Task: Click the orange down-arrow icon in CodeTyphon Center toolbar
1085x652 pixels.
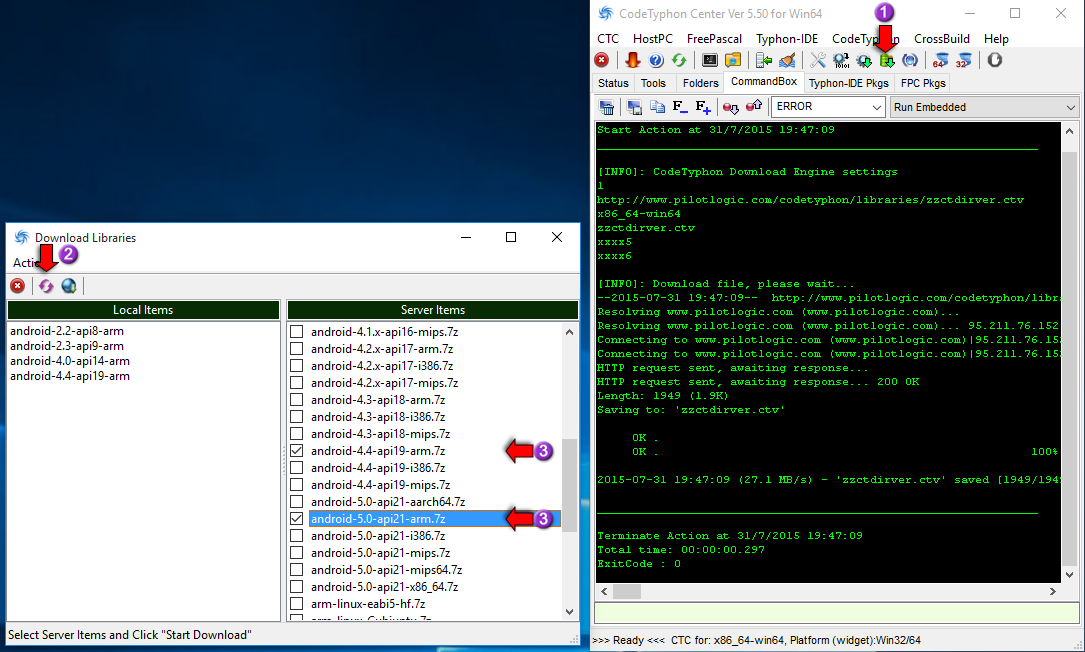Action: (632, 60)
